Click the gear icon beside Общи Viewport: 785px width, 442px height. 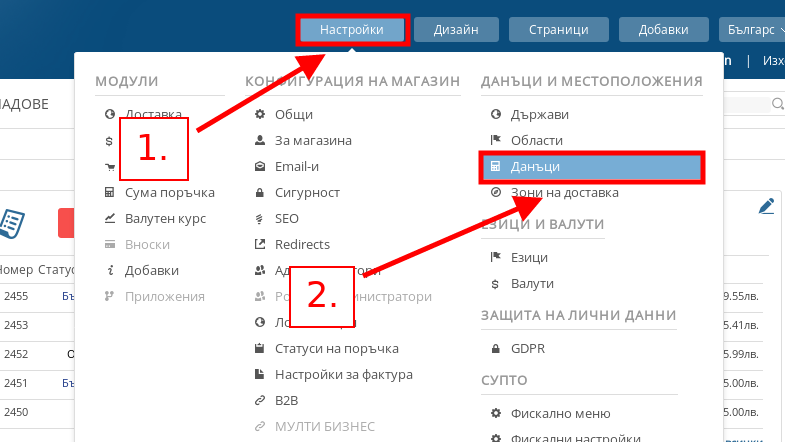260,115
